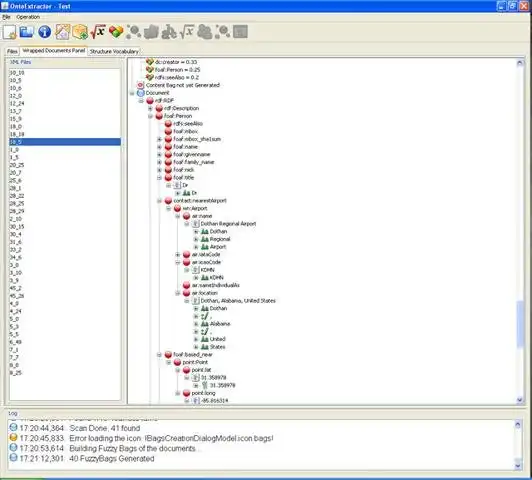Collapse the contact:nearestAirport node
The image size is (532, 480).
159,201
